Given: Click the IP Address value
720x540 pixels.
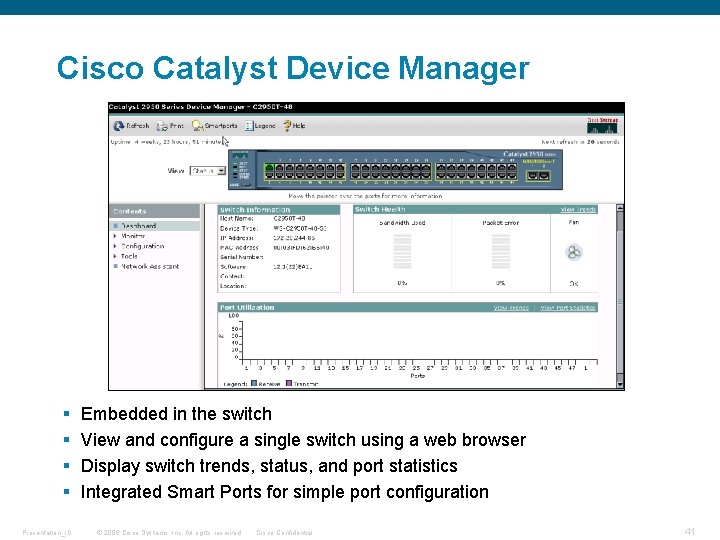Looking at the screenshot, I should (x=294, y=238).
